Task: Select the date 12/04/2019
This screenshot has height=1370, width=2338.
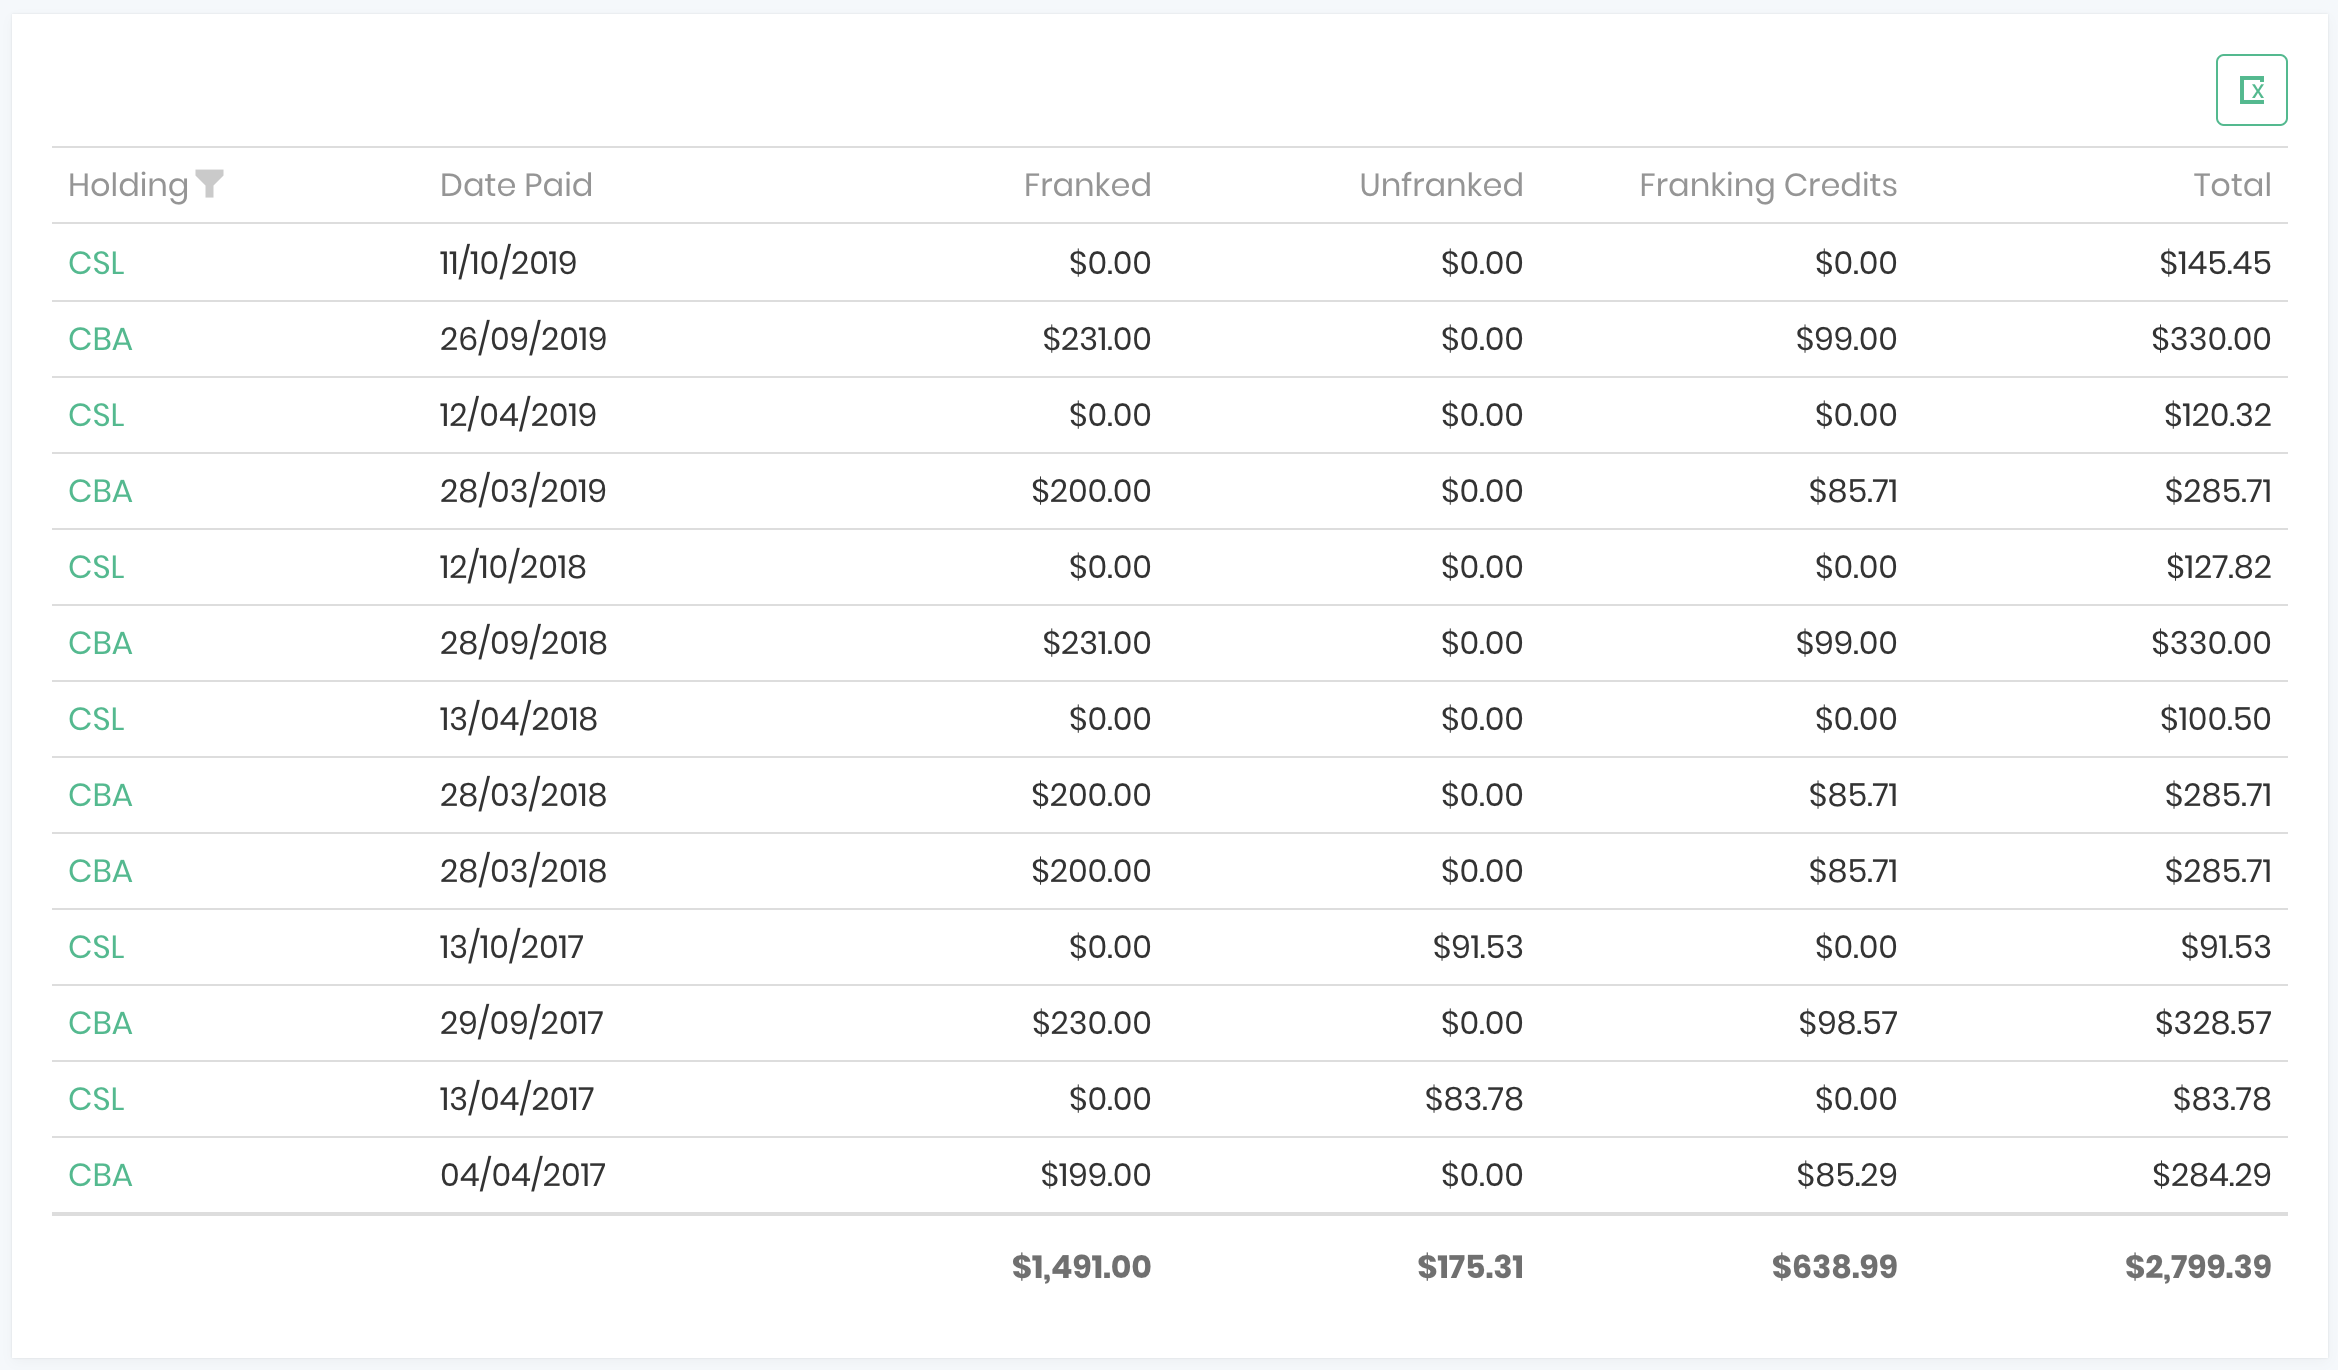Action: pyautogui.click(x=518, y=415)
